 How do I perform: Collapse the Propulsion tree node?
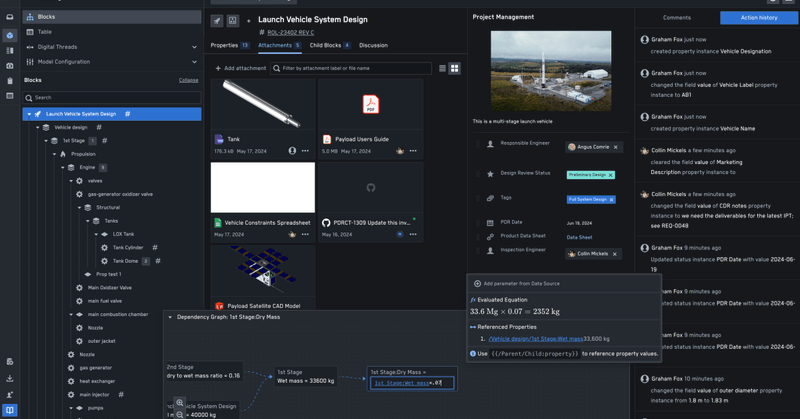(x=54, y=154)
